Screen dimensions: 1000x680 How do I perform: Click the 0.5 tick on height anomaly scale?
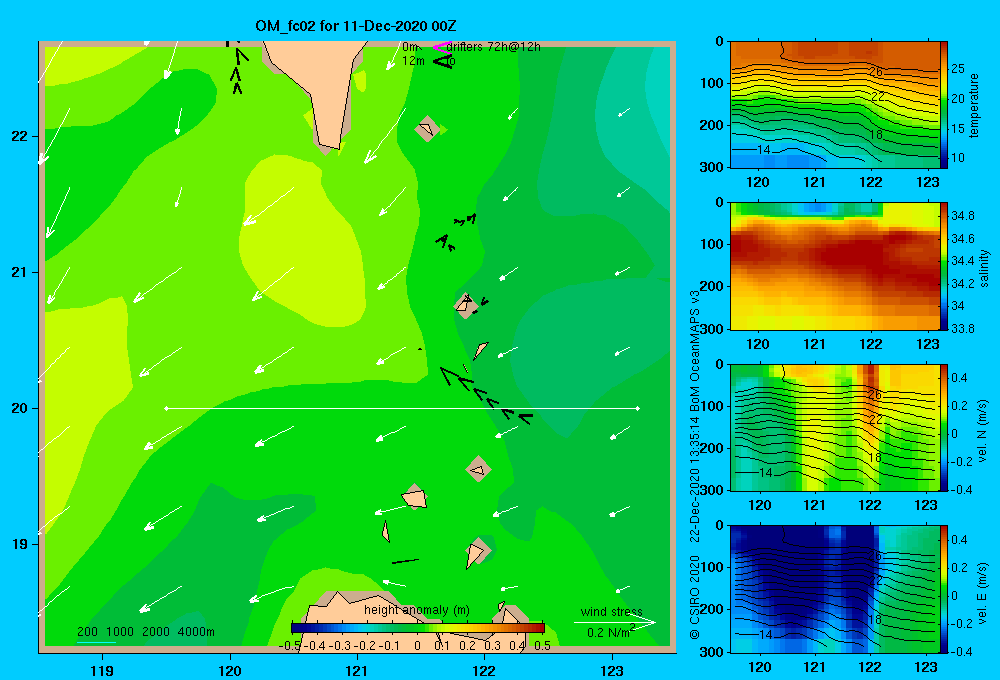click(x=542, y=646)
